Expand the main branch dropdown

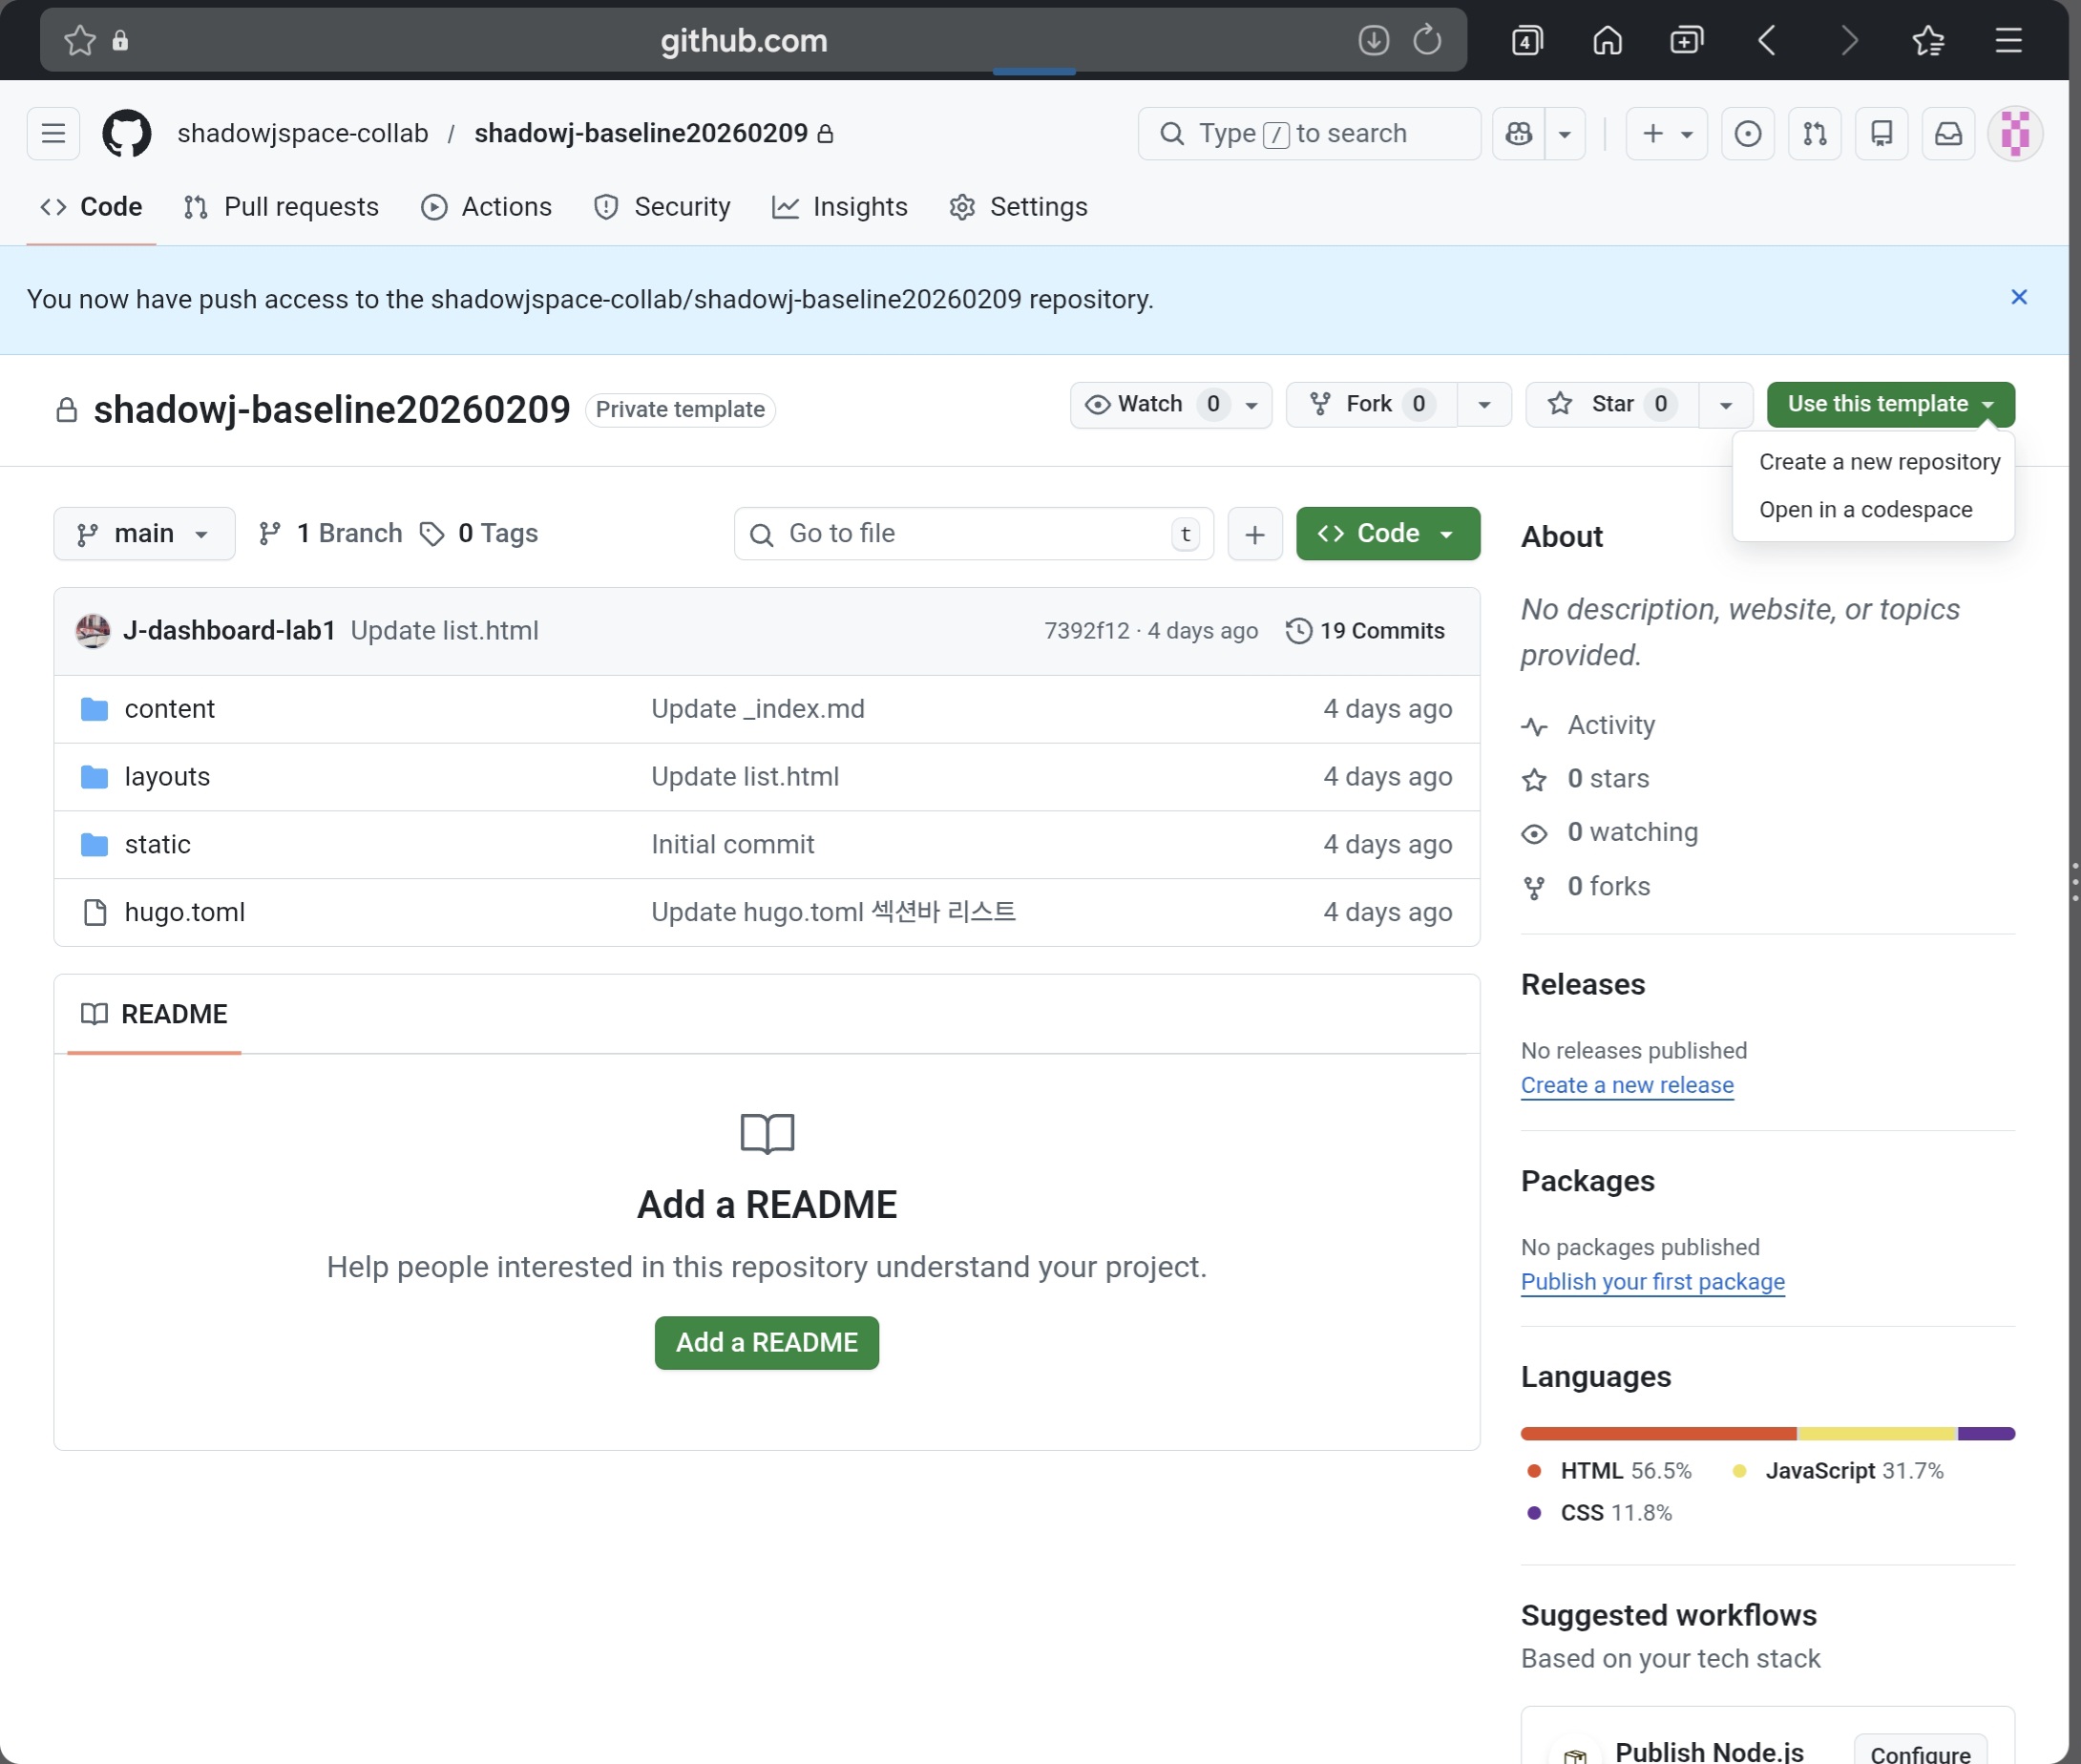pyautogui.click(x=144, y=534)
